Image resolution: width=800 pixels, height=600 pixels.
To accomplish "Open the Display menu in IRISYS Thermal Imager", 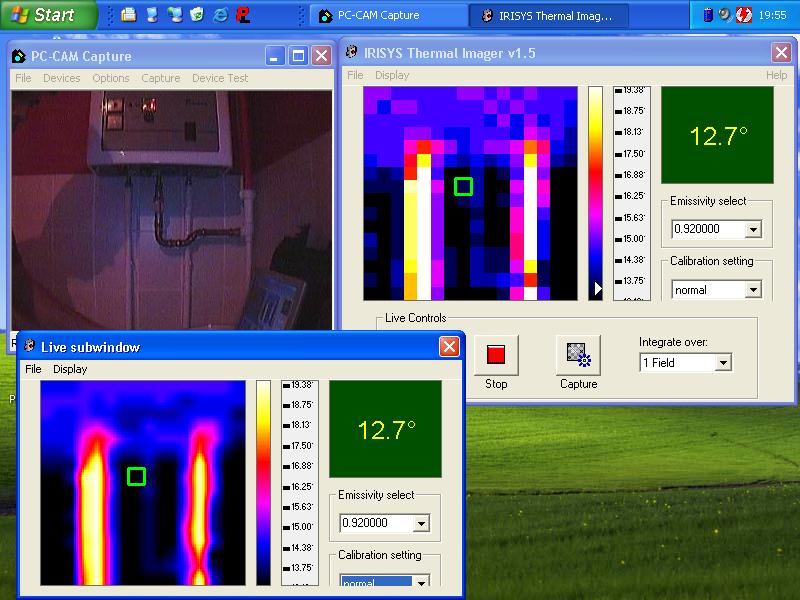I will pos(392,75).
